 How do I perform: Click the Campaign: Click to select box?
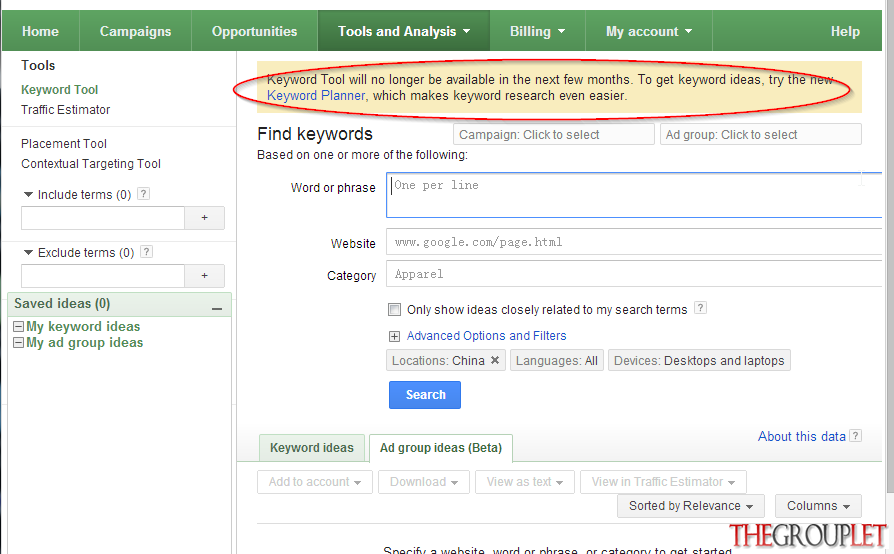tap(554, 135)
